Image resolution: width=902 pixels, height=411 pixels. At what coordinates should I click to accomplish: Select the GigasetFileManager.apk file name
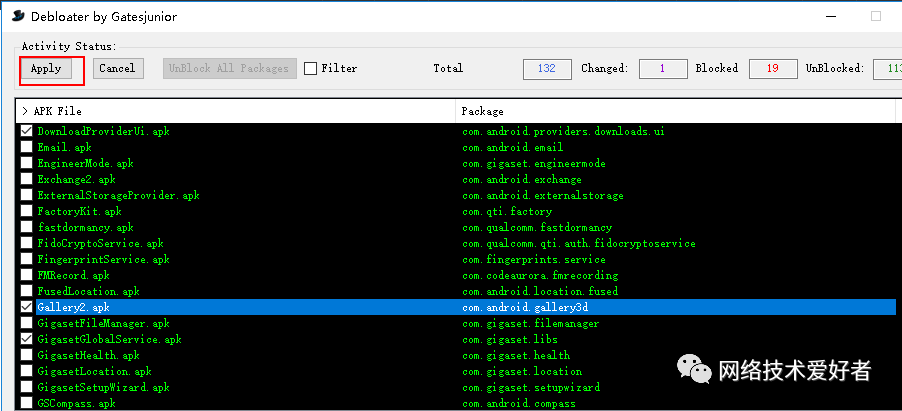(104, 324)
